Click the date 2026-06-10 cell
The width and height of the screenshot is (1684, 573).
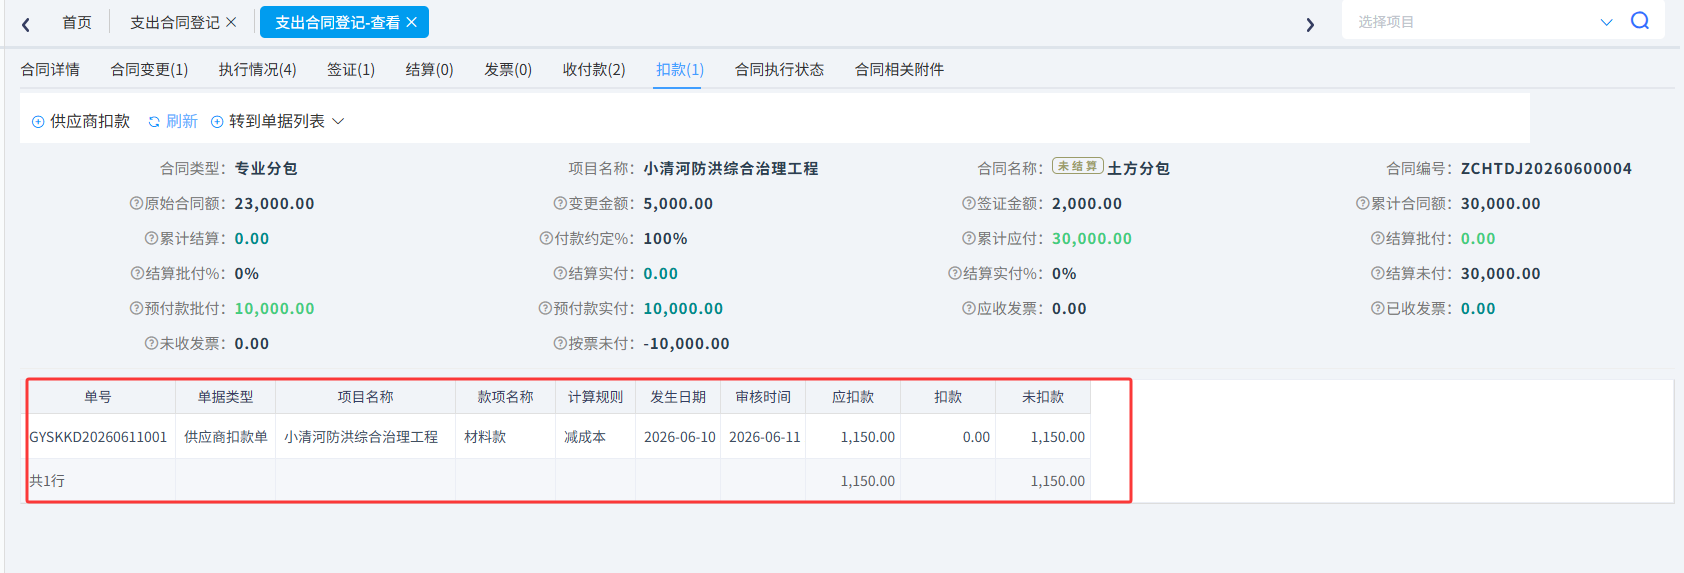(x=680, y=437)
